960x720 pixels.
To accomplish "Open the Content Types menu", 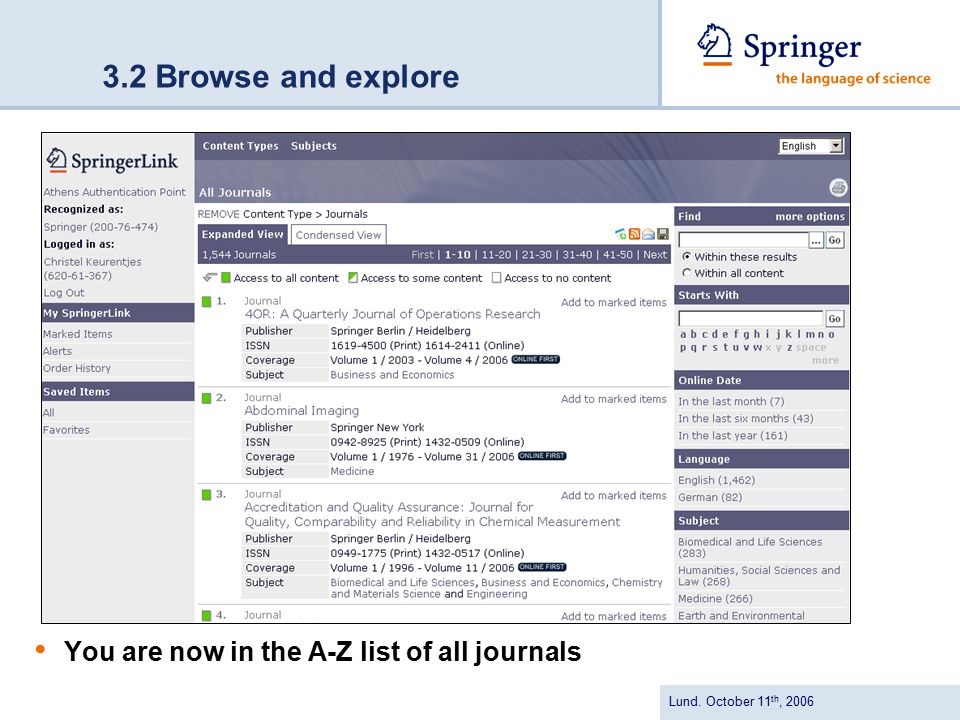I will [x=240, y=146].
